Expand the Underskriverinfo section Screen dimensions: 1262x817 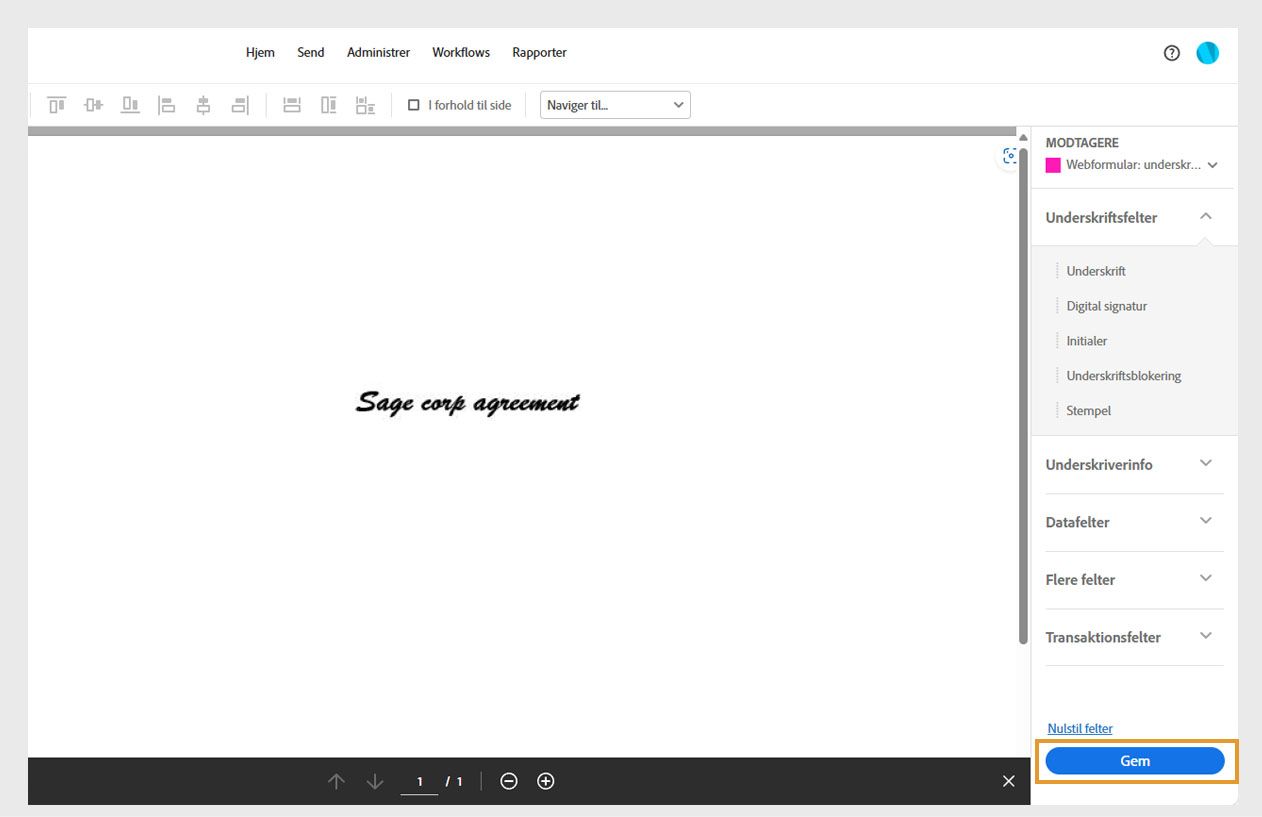[1206, 463]
